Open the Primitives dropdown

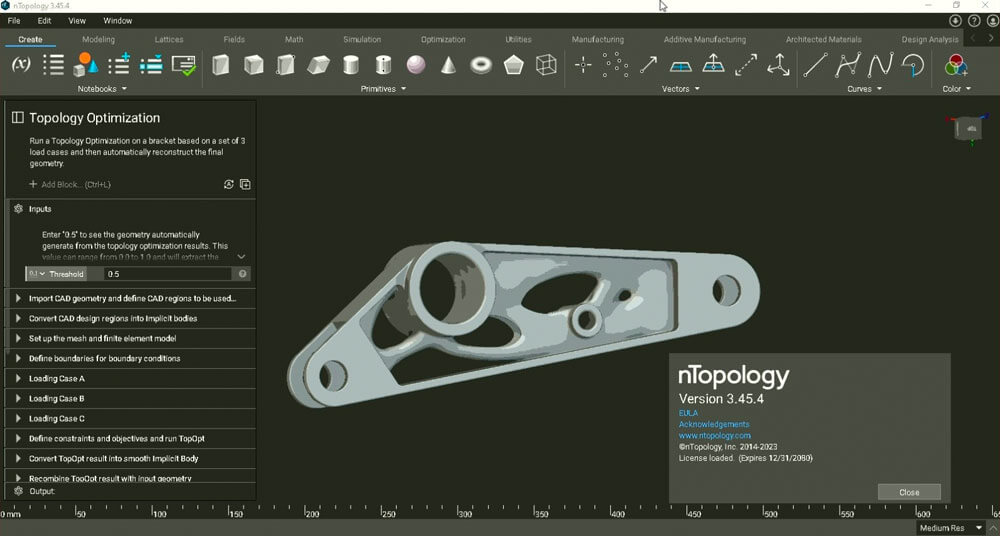[383, 89]
